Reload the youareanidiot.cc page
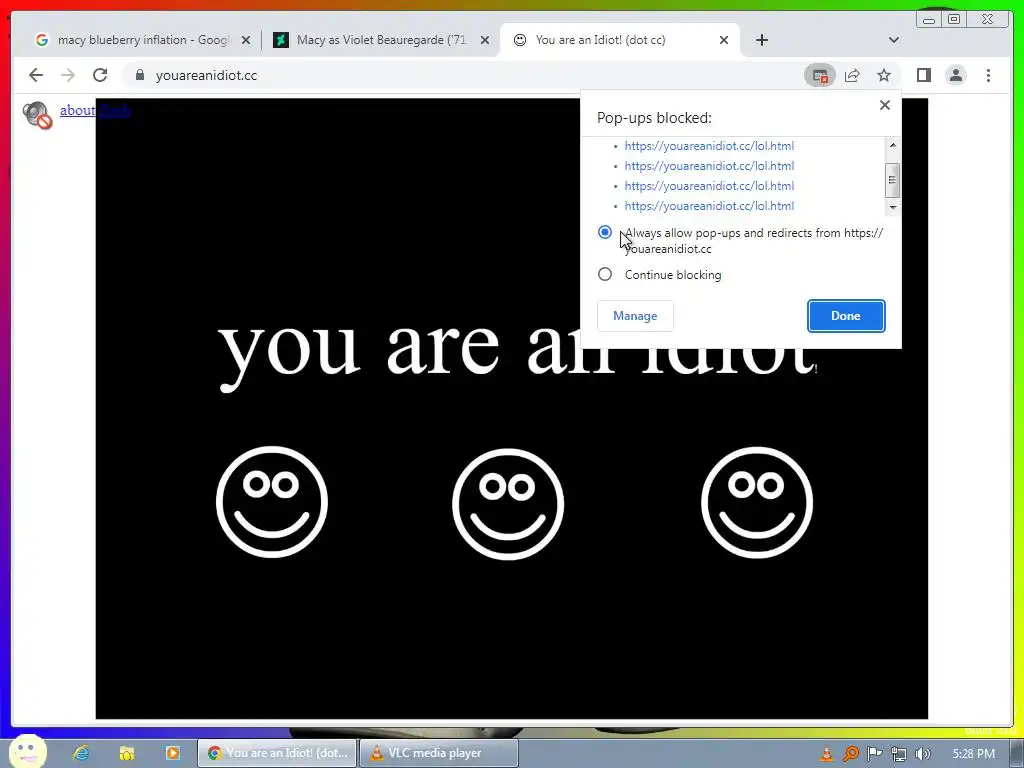 click(100, 75)
